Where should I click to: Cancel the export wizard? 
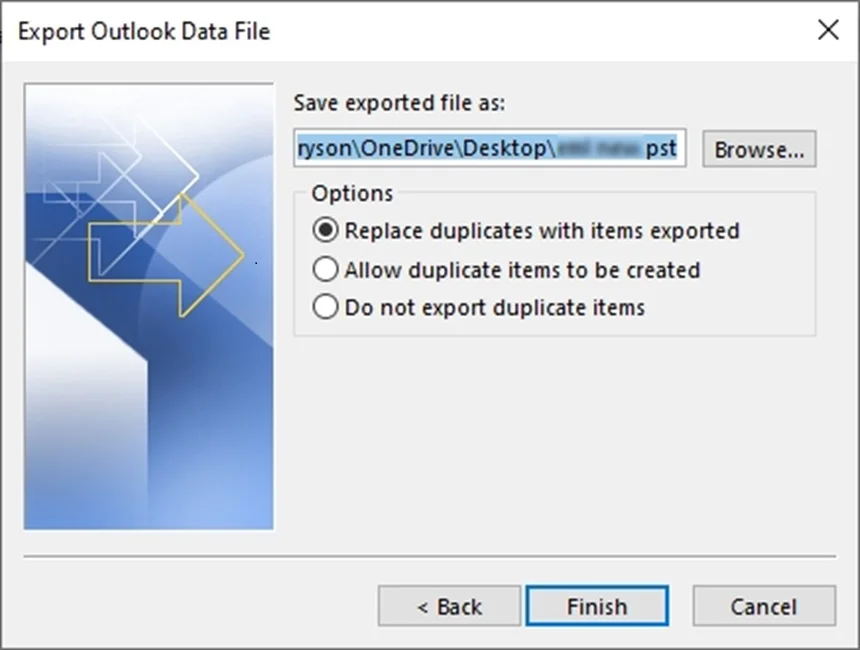[764, 606]
